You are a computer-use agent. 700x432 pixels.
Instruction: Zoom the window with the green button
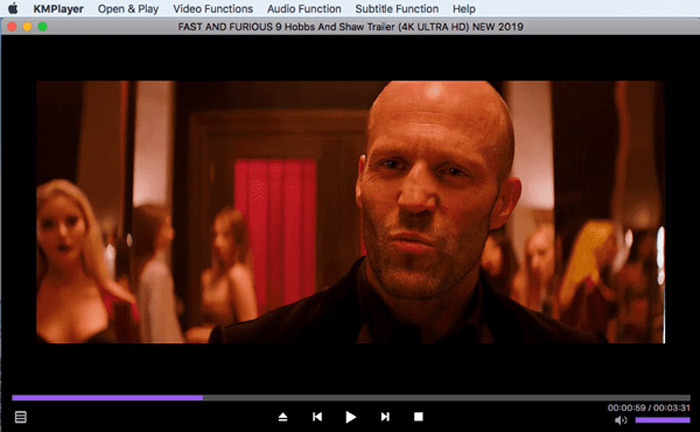coord(42,27)
